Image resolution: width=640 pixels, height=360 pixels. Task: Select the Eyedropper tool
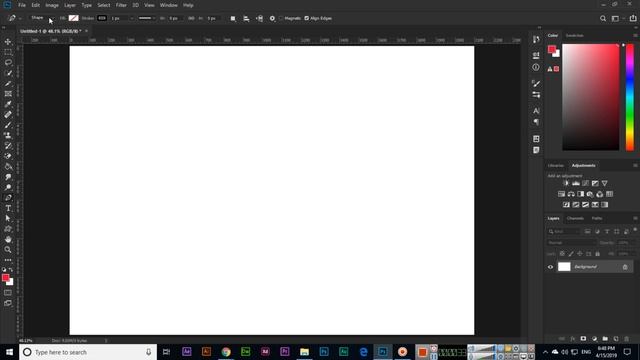[x=8, y=104]
